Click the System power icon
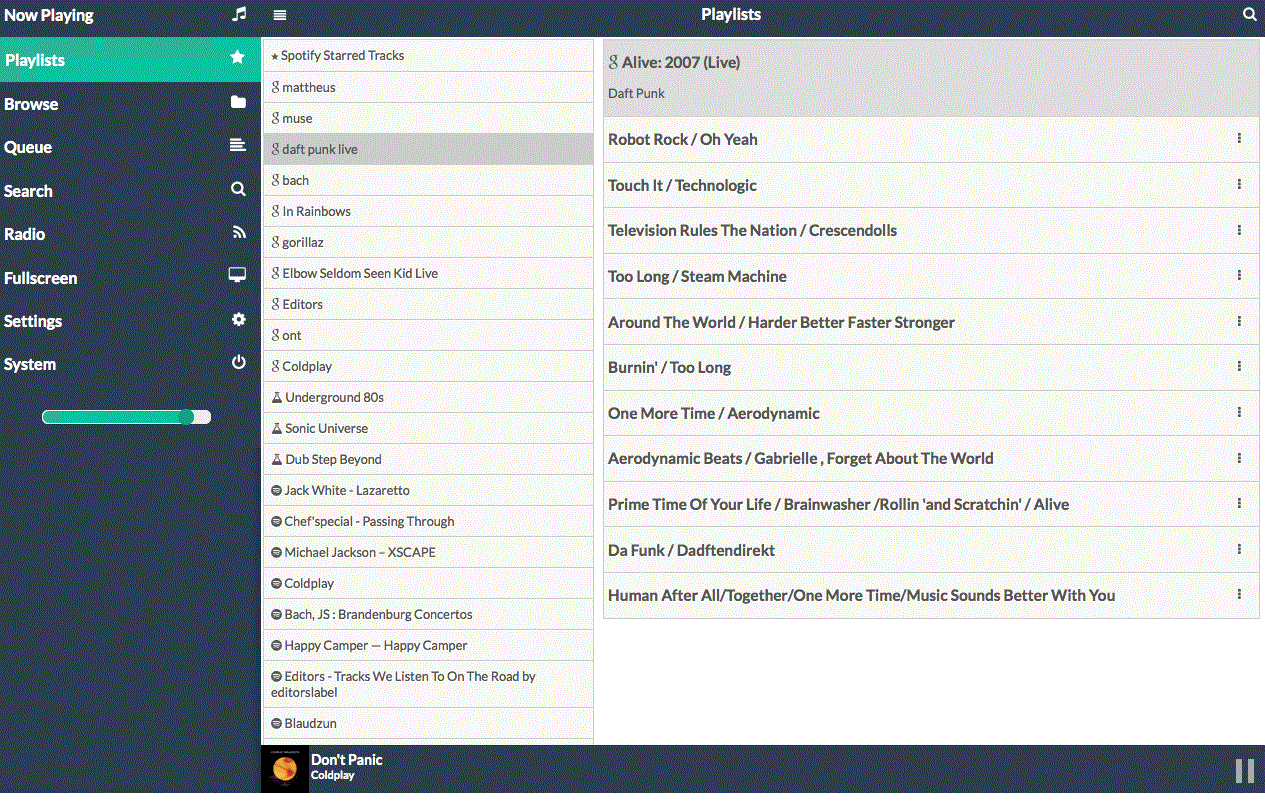This screenshot has height=806, width=1265. 238,363
